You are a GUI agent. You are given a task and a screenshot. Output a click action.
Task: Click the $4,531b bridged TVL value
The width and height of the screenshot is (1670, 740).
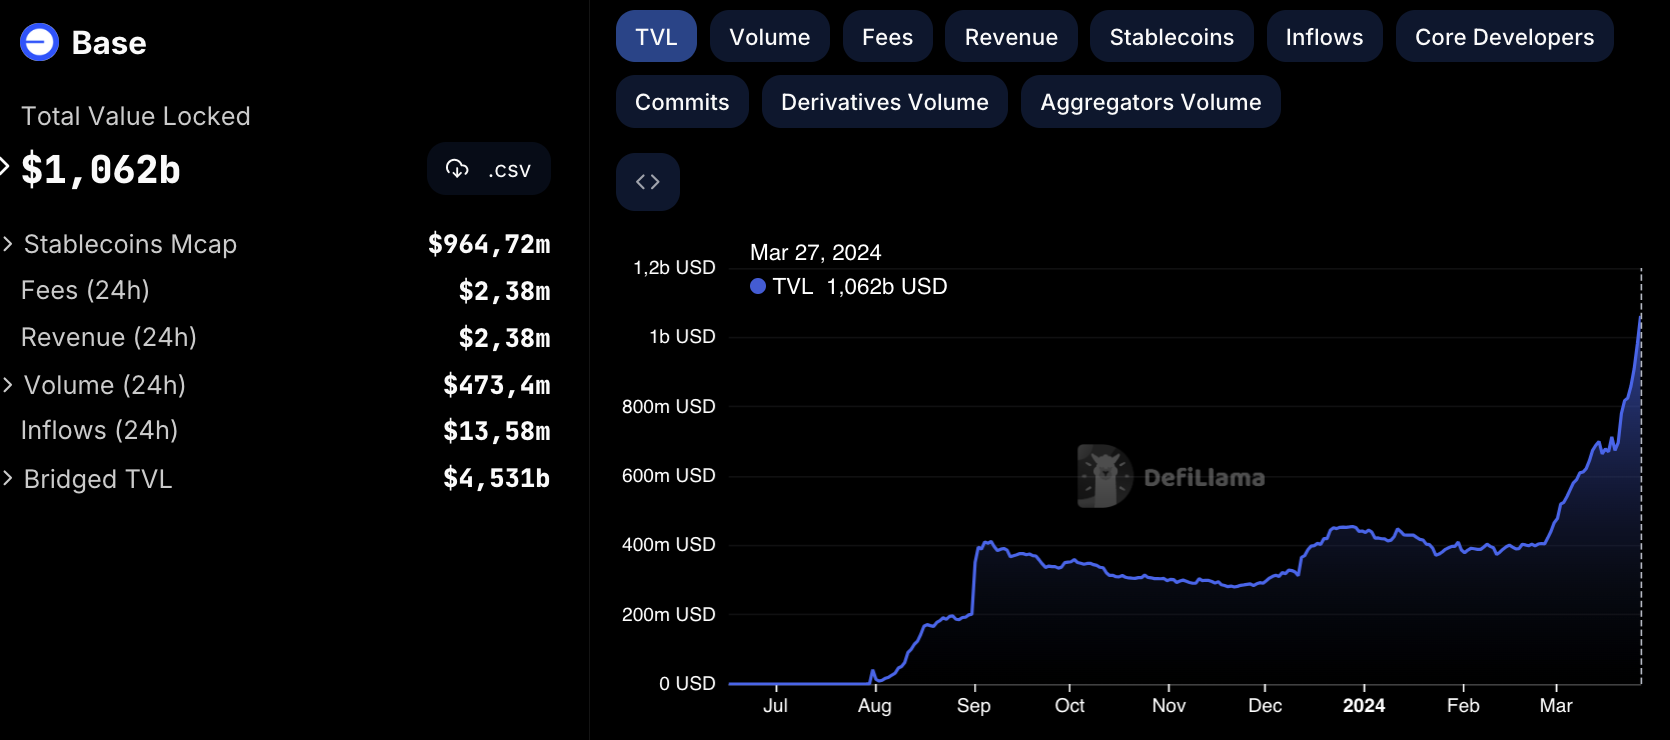[x=497, y=478]
